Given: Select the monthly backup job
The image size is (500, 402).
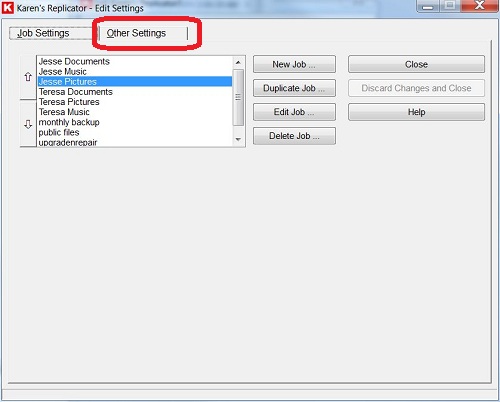Looking at the screenshot, I should coord(135,122).
